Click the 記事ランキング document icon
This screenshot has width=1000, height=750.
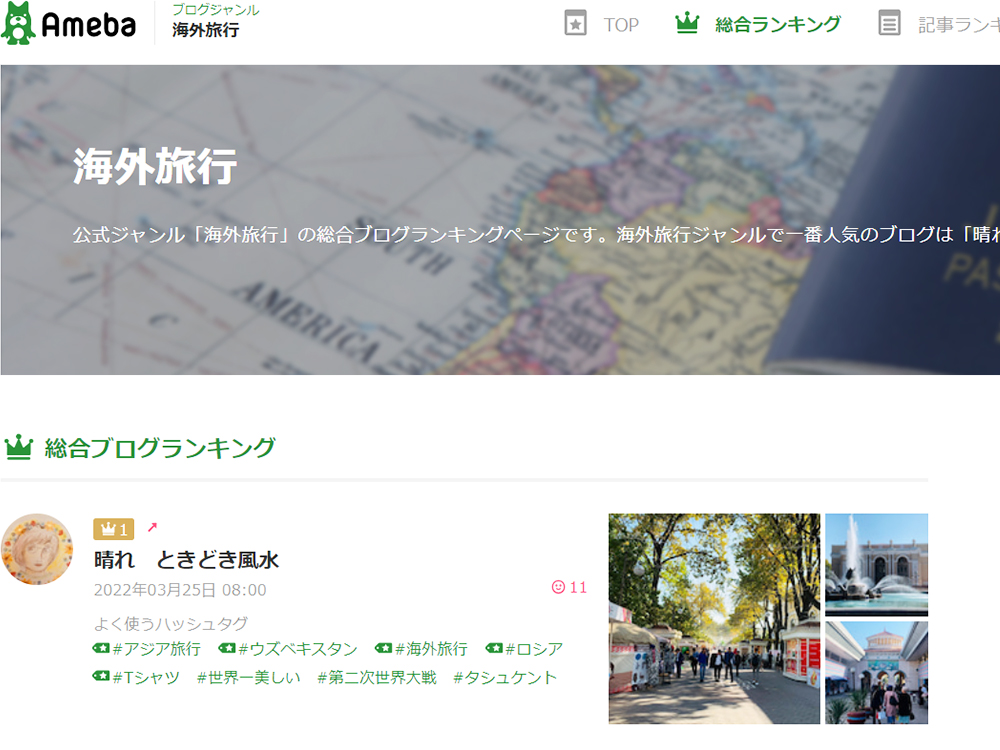(x=889, y=24)
